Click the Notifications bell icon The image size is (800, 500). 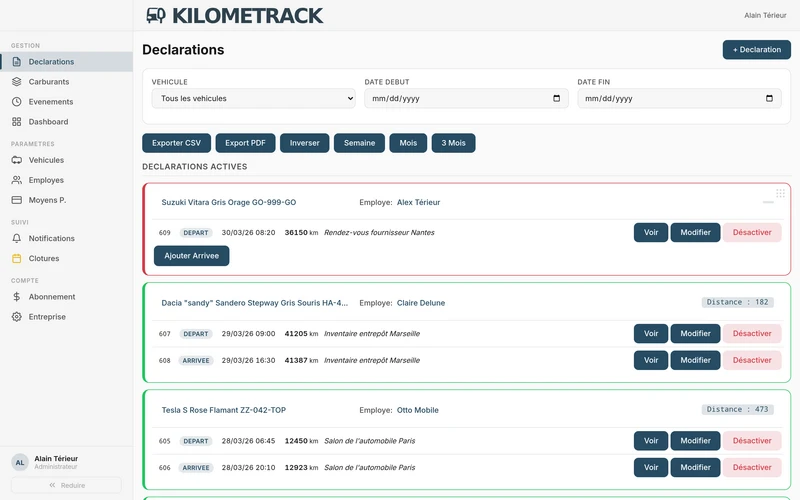point(17,238)
